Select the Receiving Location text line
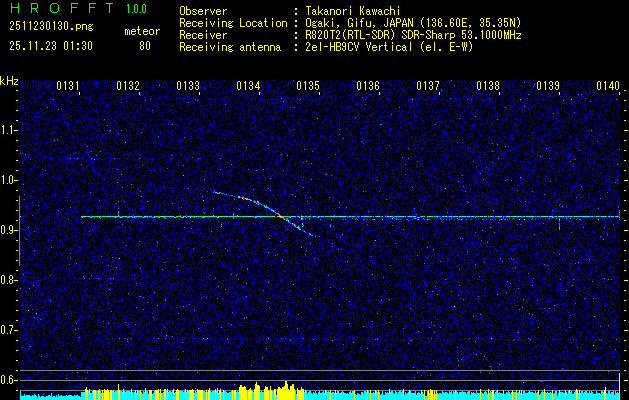629x400 pixels. (350, 23)
